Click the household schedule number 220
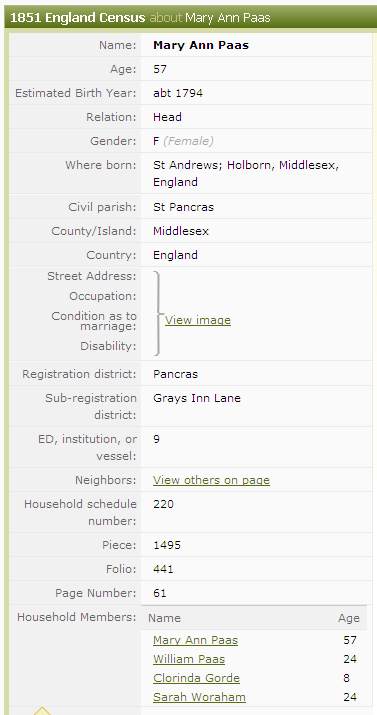 [x=163, y=504]
